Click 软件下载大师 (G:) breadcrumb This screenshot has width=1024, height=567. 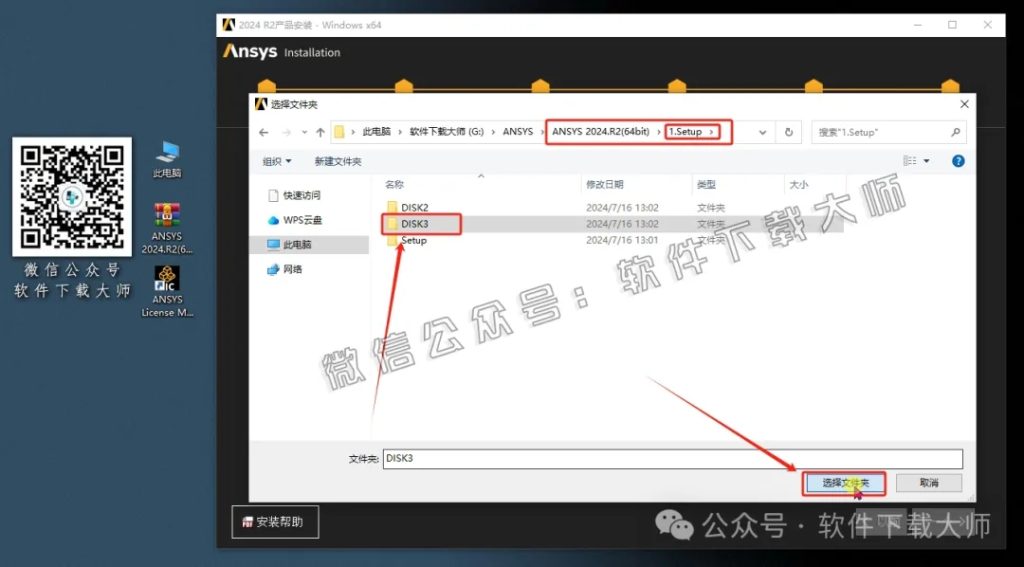447,132
